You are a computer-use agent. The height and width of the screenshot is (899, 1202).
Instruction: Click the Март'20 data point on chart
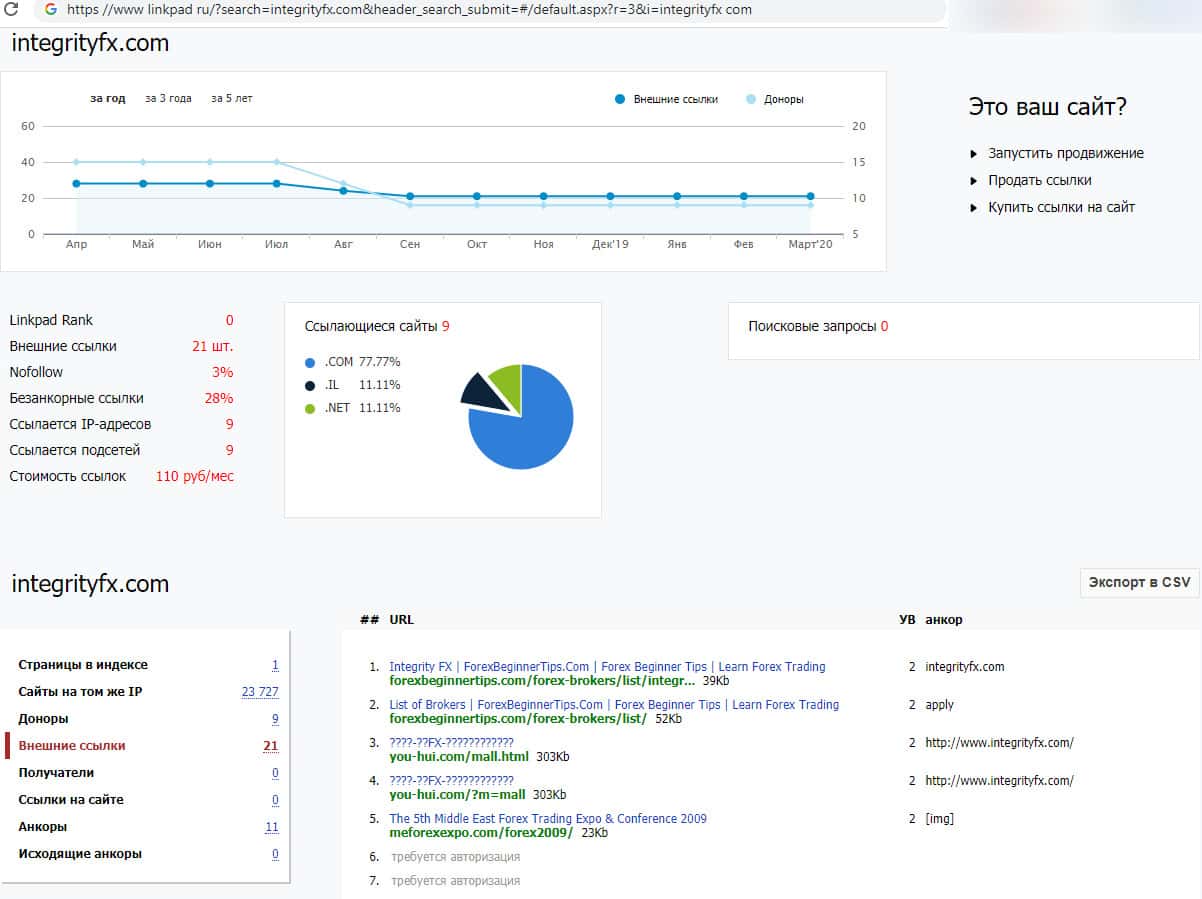[x=810, y=196]
